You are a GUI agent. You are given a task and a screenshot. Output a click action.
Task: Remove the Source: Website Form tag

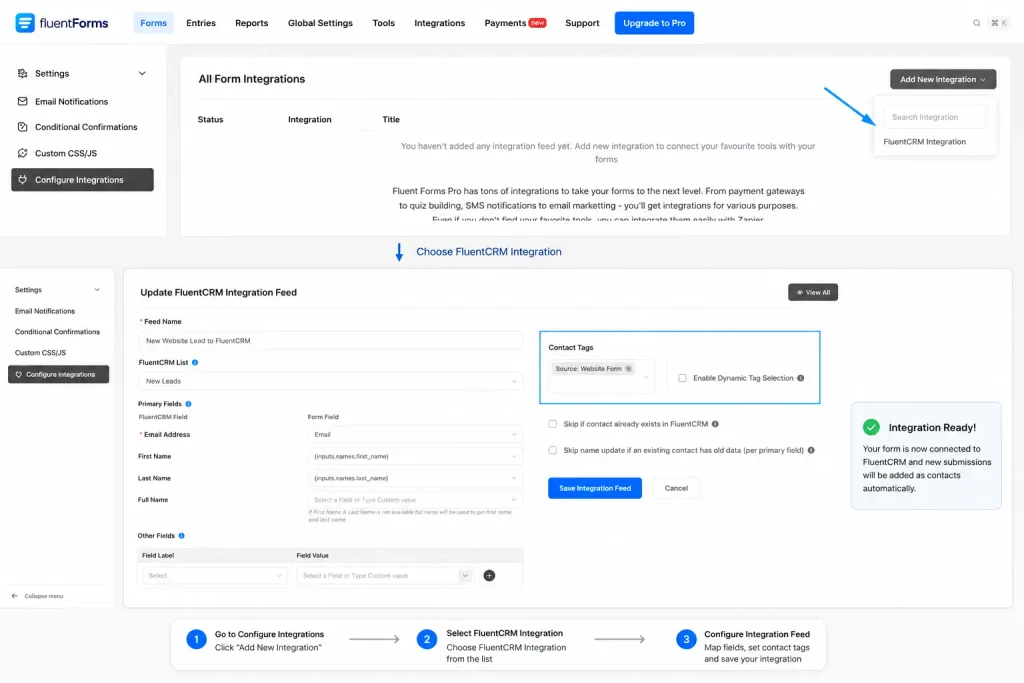coord(628,368)
